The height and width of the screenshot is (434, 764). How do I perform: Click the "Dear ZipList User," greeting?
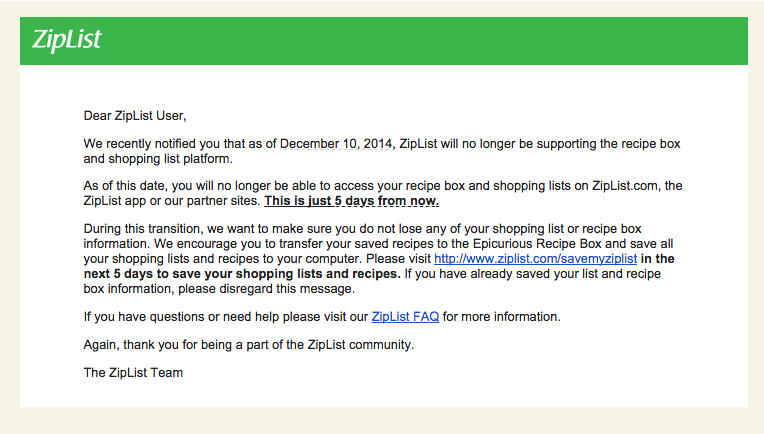coord(135,115)
